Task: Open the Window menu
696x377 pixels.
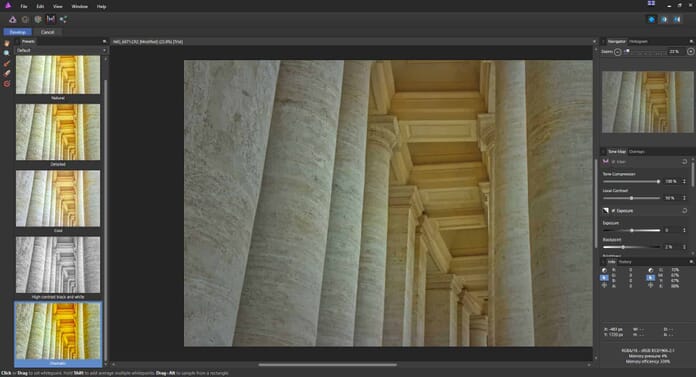Action: click(x=79, y=7)
